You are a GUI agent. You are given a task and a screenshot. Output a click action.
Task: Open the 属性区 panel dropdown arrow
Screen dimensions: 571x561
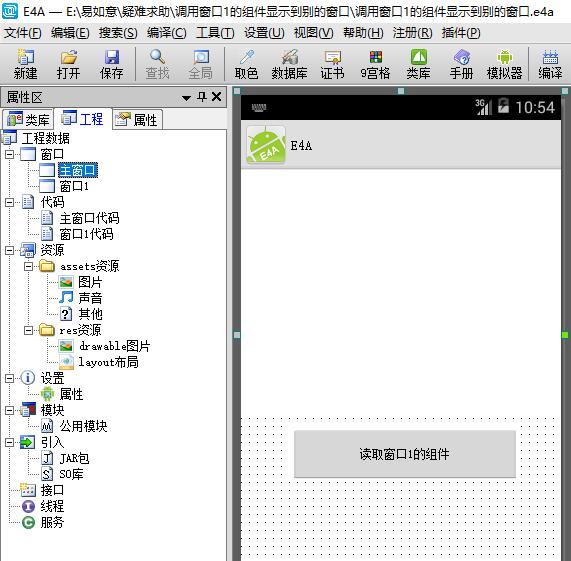click(186, 98)
